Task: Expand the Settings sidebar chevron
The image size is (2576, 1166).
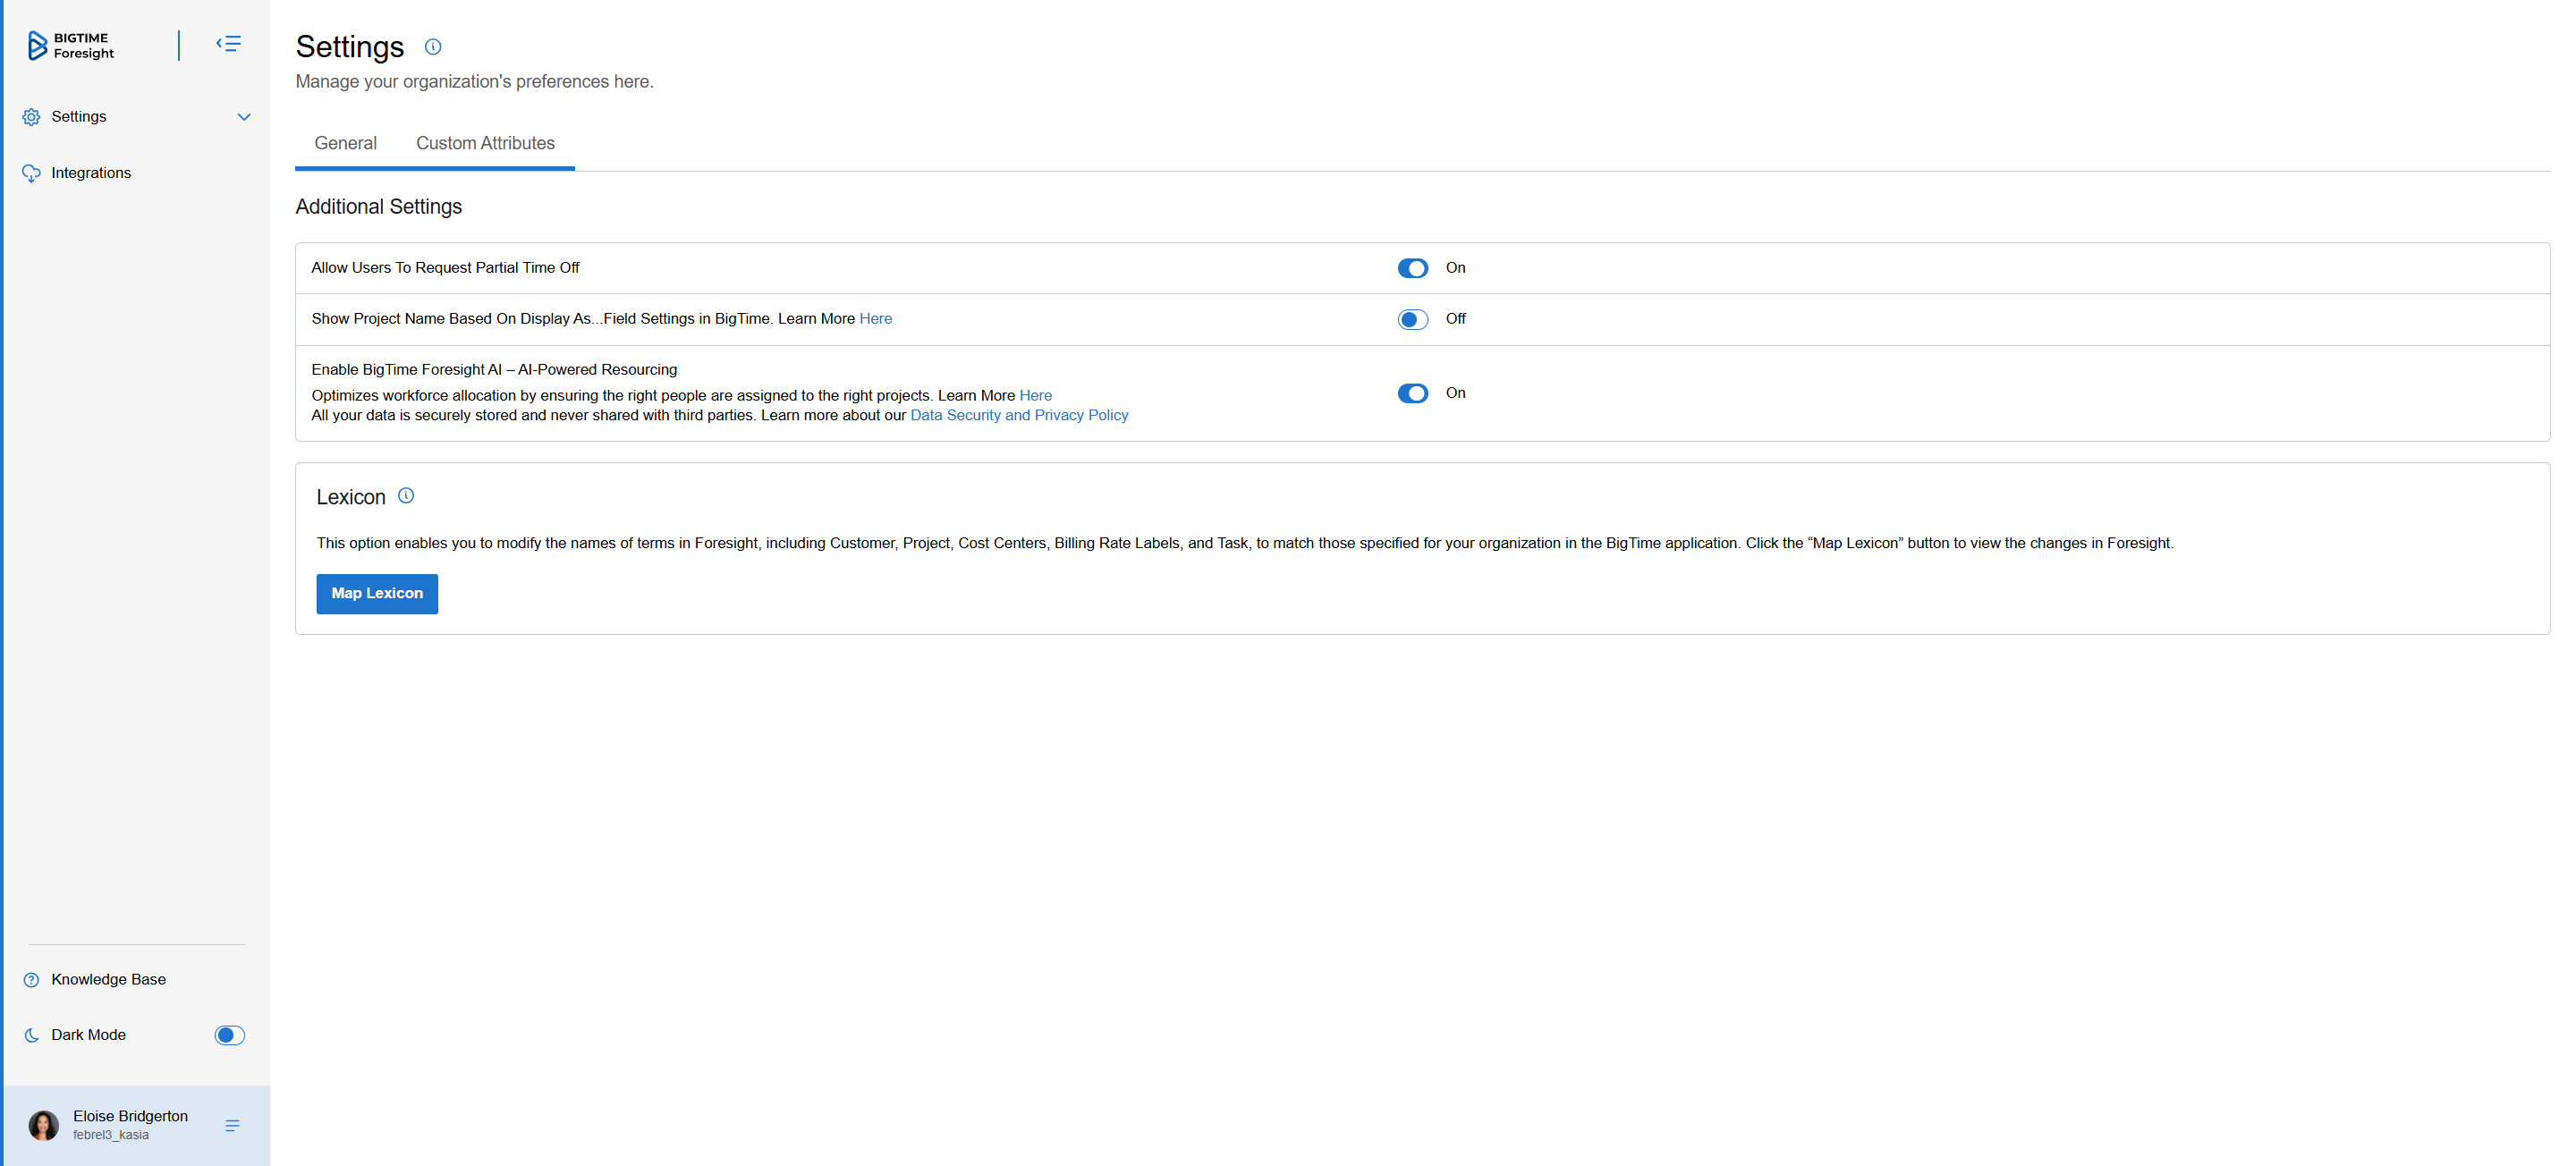Action: (243, 117)
